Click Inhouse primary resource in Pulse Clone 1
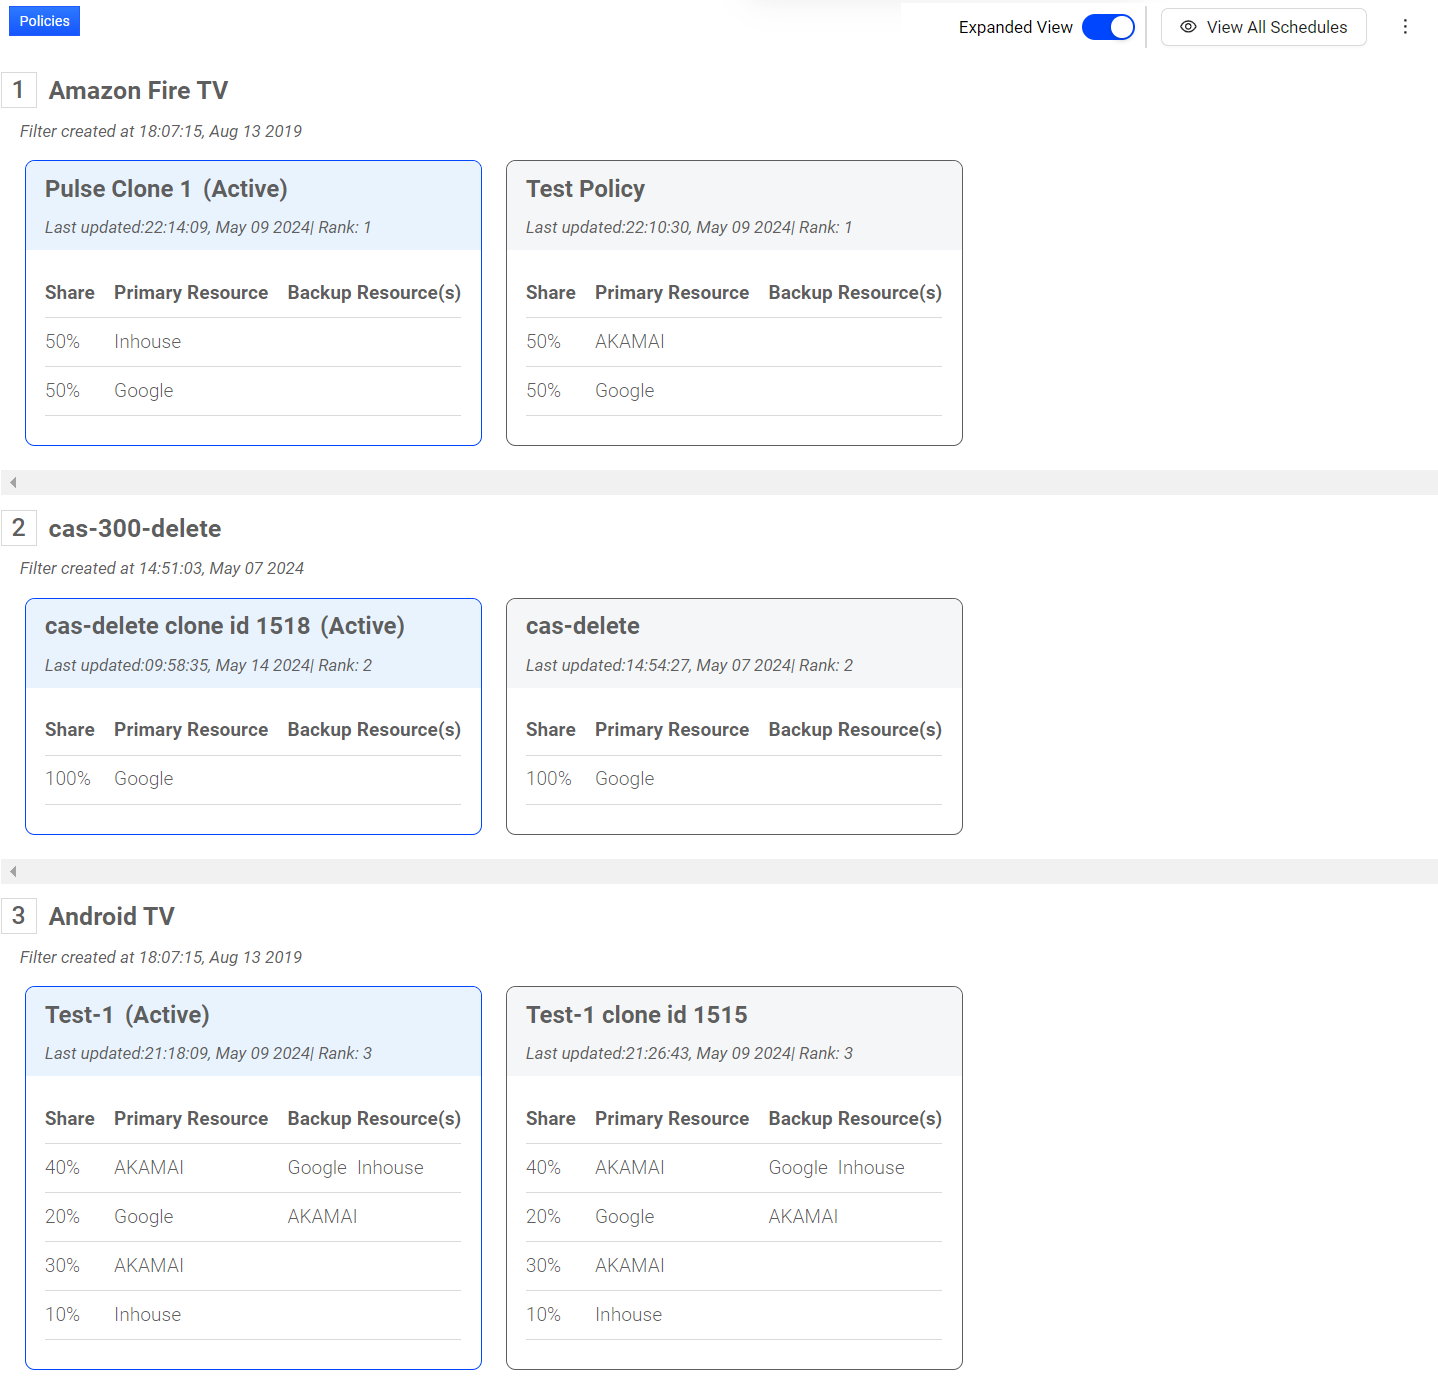This screenshot has width=1438, height=1390. (x=148, y=342)
